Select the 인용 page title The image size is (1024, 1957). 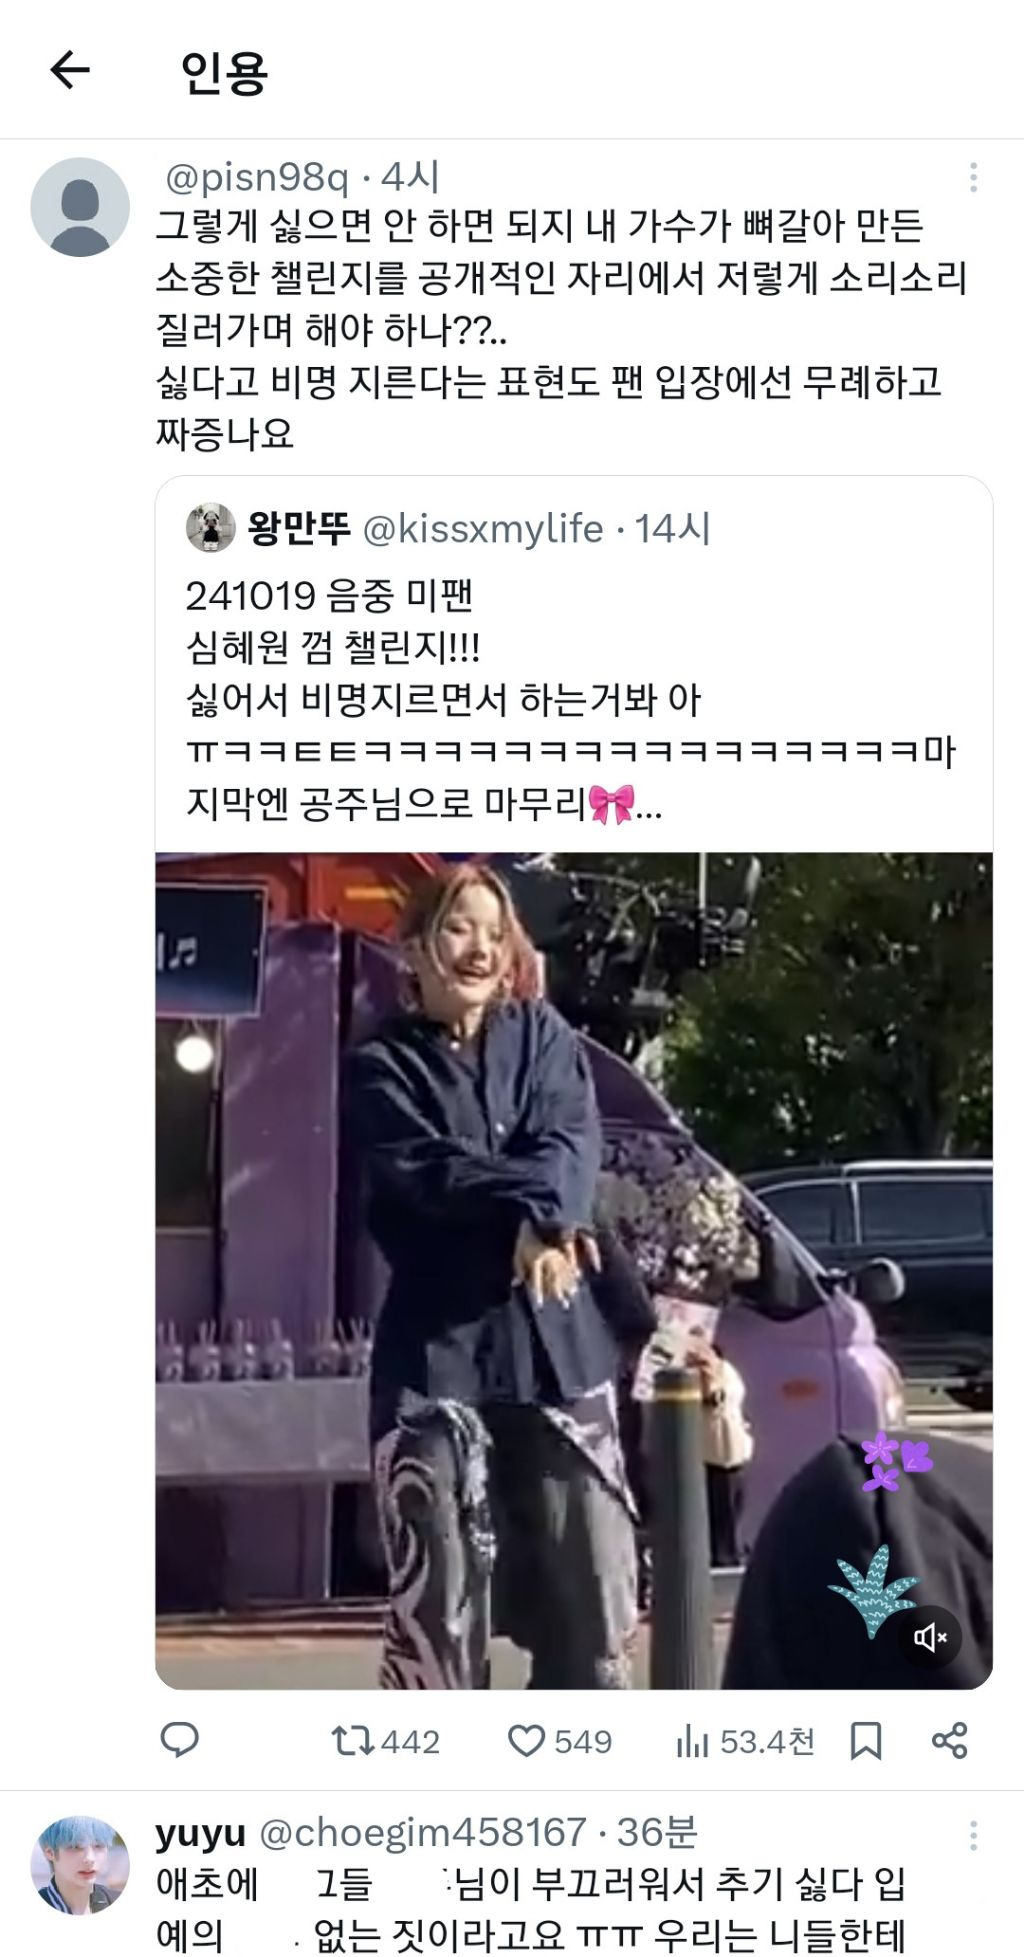224,72
